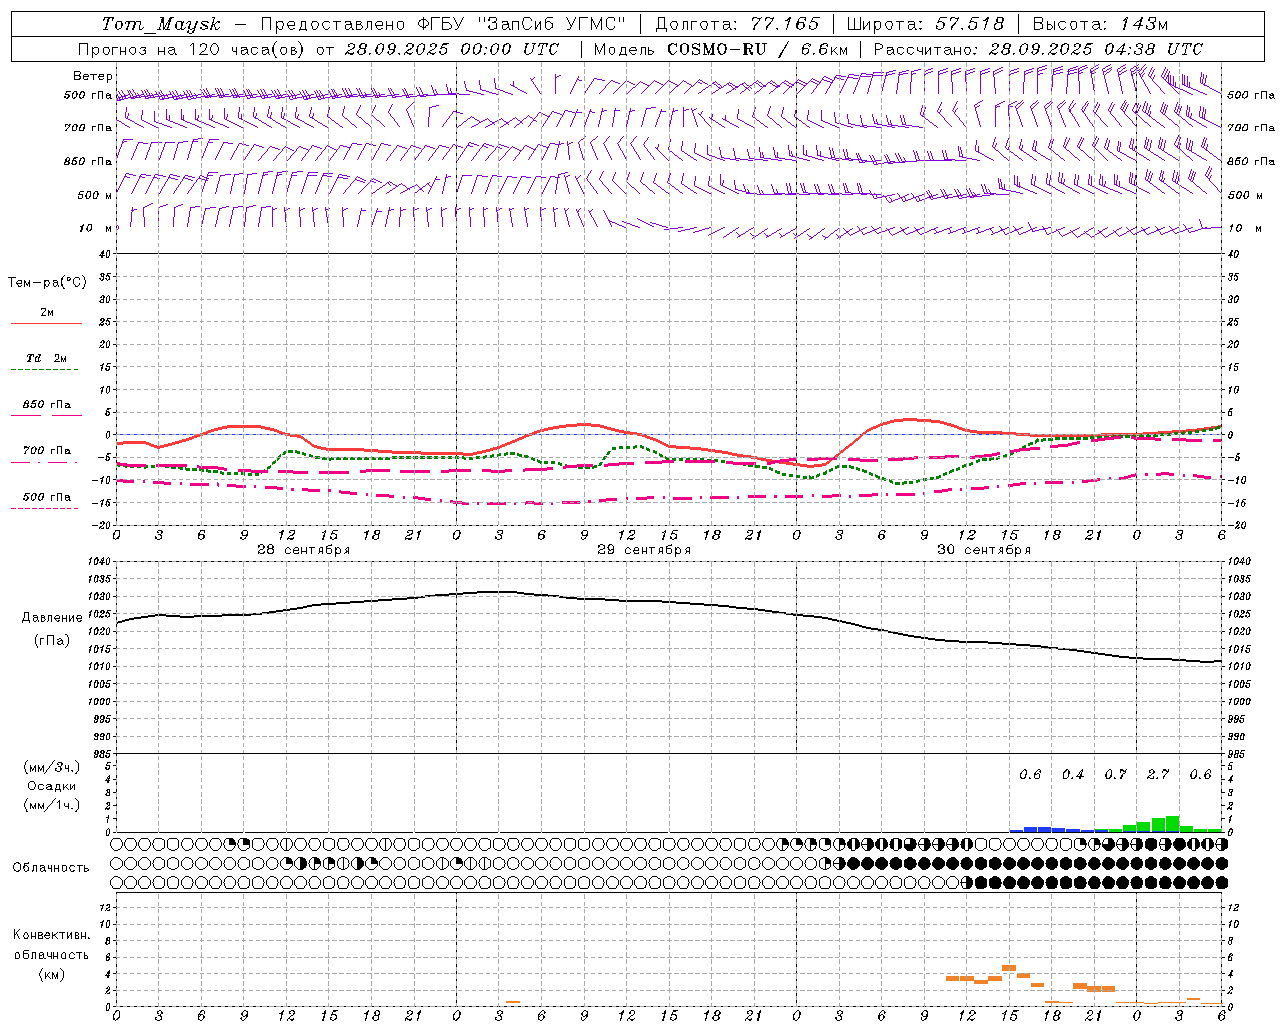Image resolution: width=1280 pixels, height=1024 pixels.
Task: Click the "(мм/3ч.)" precipitation unit label
Action: (52, 767)
